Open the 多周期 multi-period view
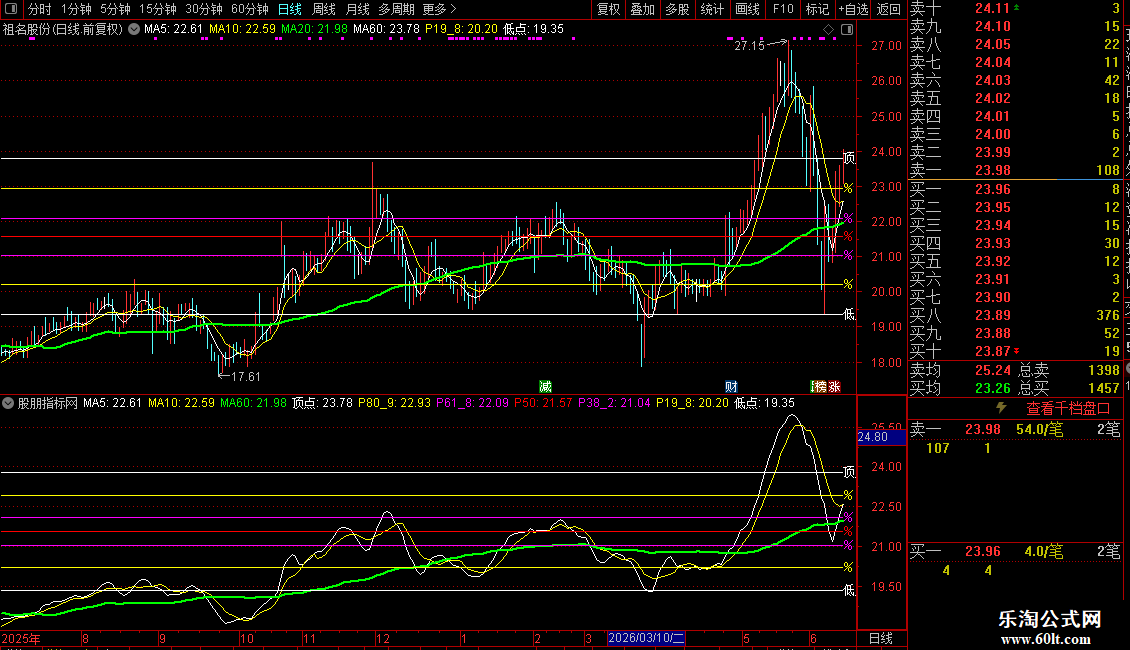Viewport: 1130px width, 650px height. (396, 9)
